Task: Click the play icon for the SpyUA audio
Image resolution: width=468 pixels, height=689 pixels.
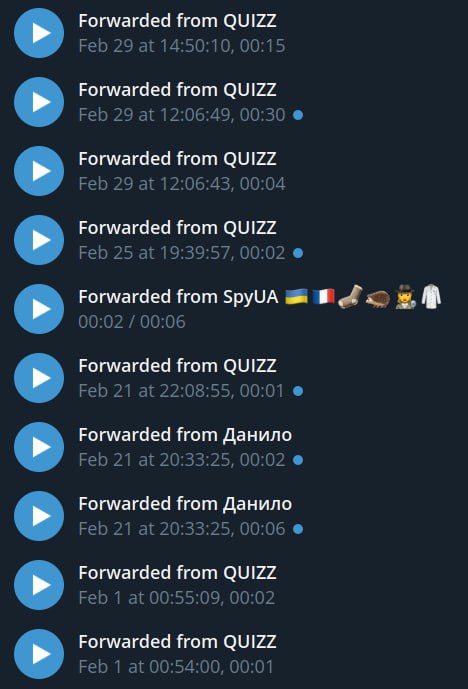Action: (x=39, y=309)
